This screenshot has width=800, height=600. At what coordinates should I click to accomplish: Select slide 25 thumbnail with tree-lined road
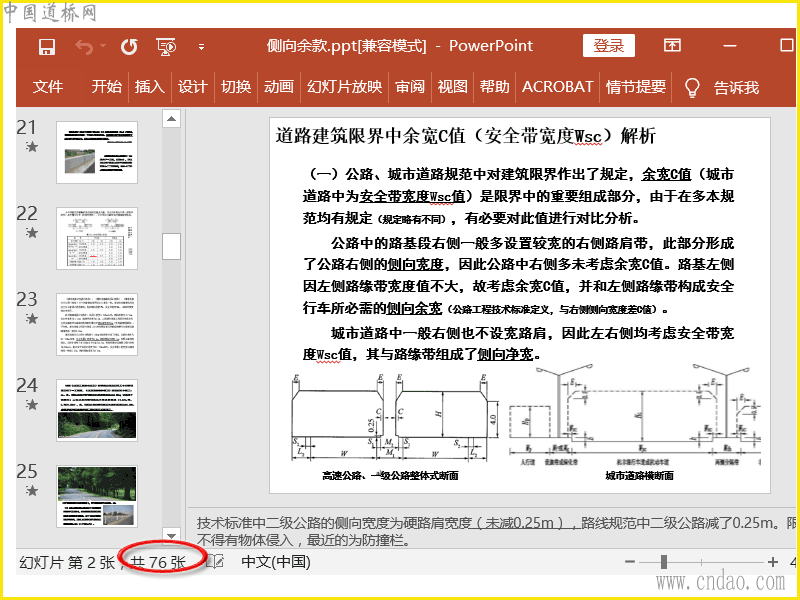click(x=97, y=496)
